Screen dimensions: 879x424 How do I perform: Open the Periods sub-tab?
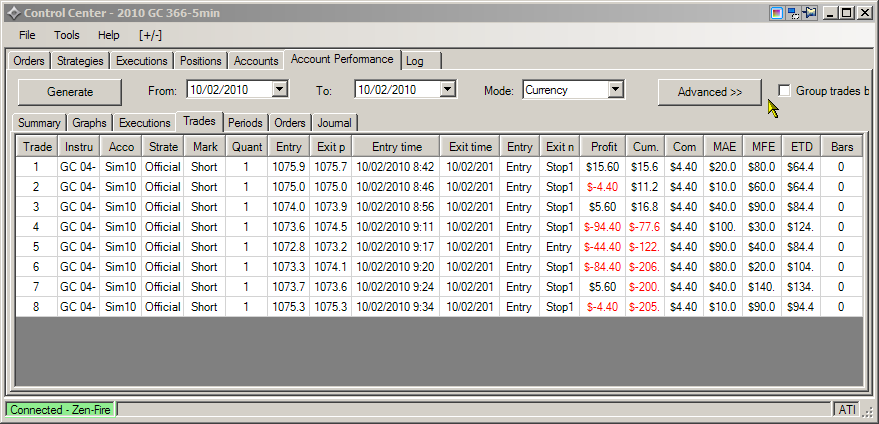click(x=245, y=123)
